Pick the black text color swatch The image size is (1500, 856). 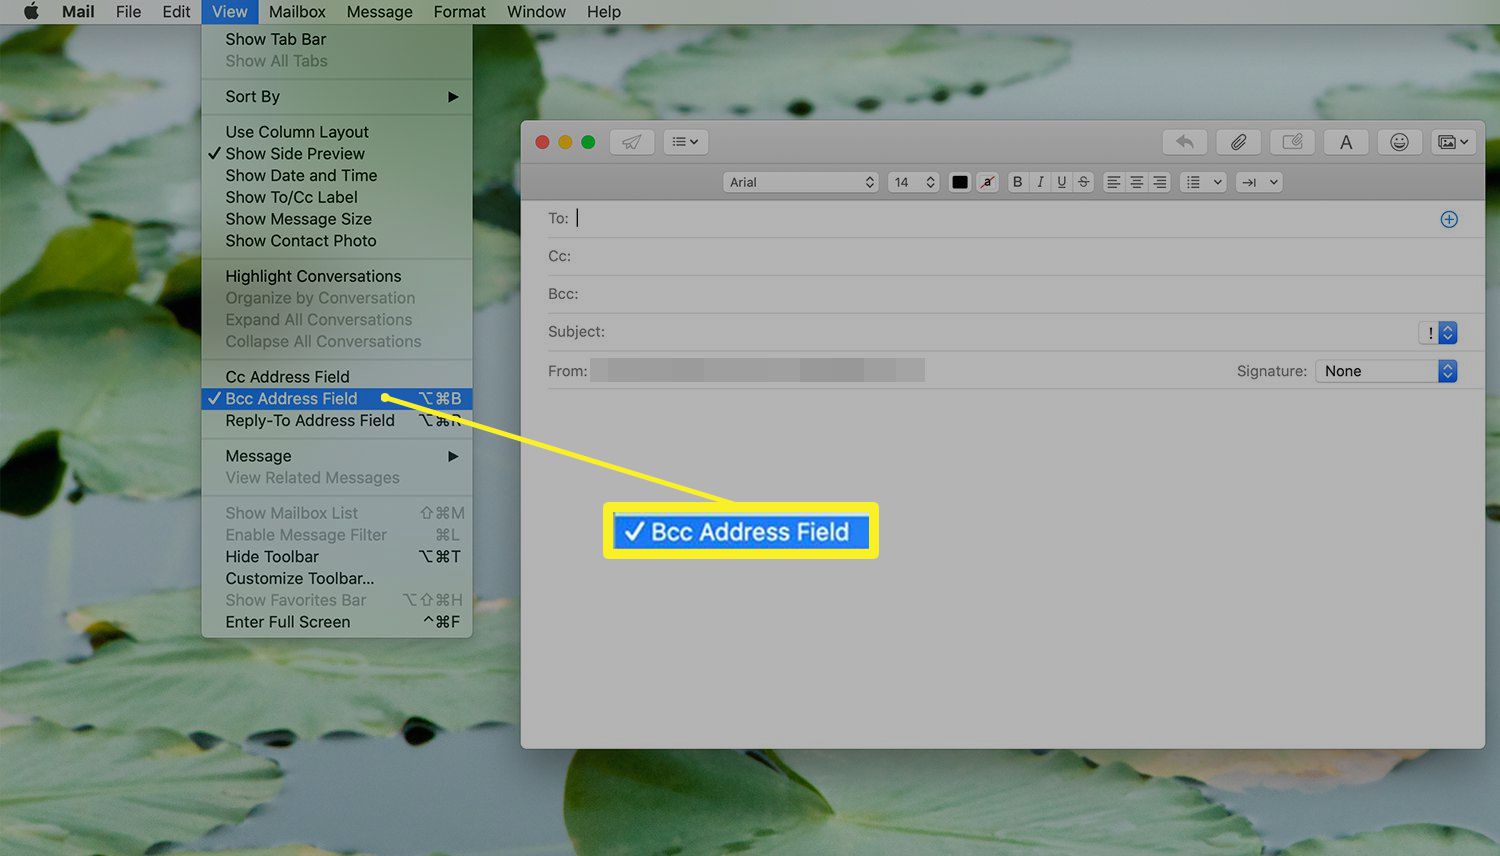click(x=960, y=182)
